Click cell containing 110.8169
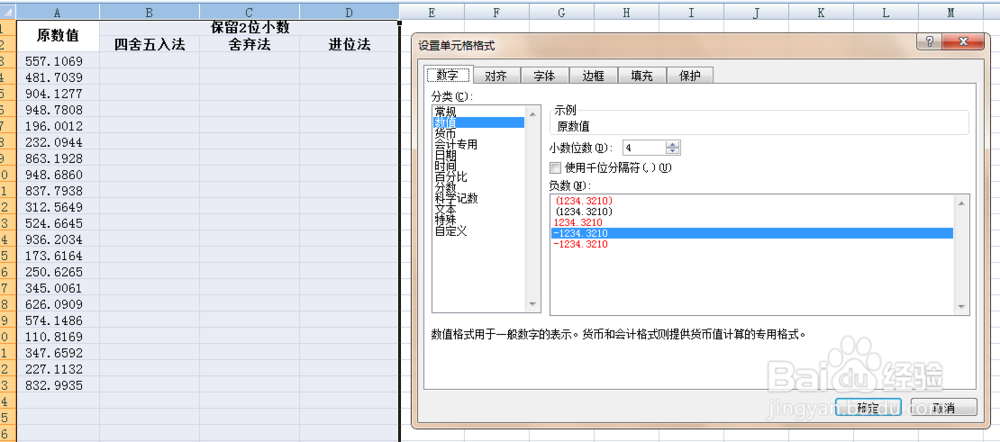The width and height of the screenshot is (1000, 442). tap(58, 337)
